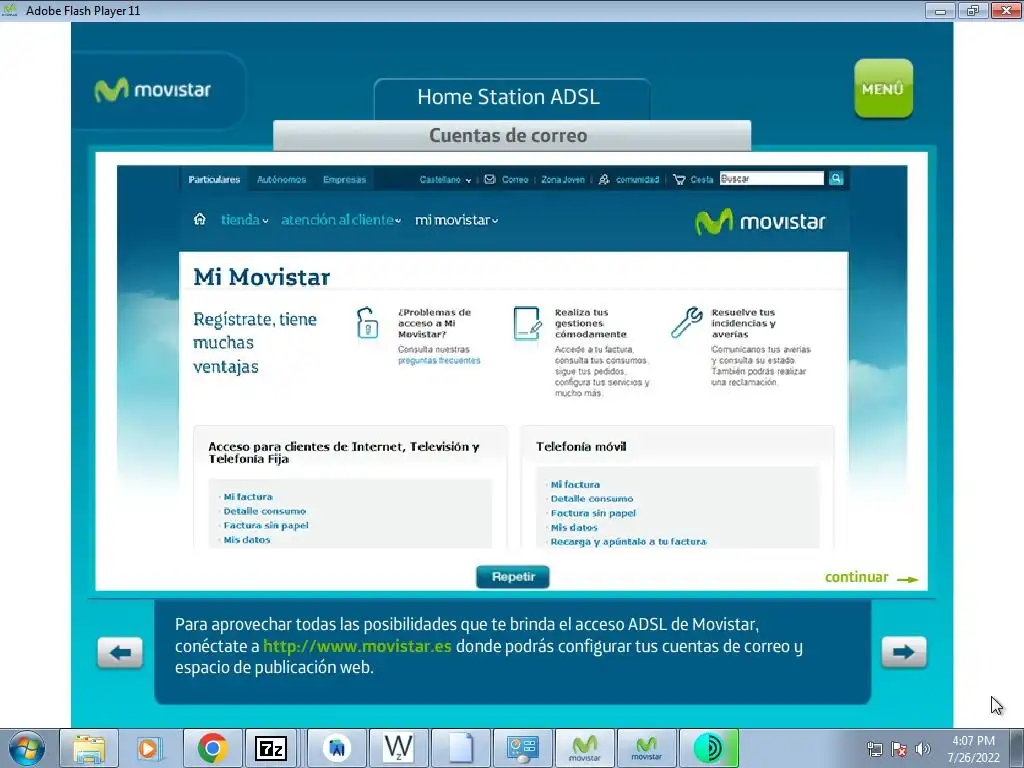Image resolution: width=1024 pixels, height=768 pixels.
Task: Click the Telefonía móvil heading
Action: [581, 447]
